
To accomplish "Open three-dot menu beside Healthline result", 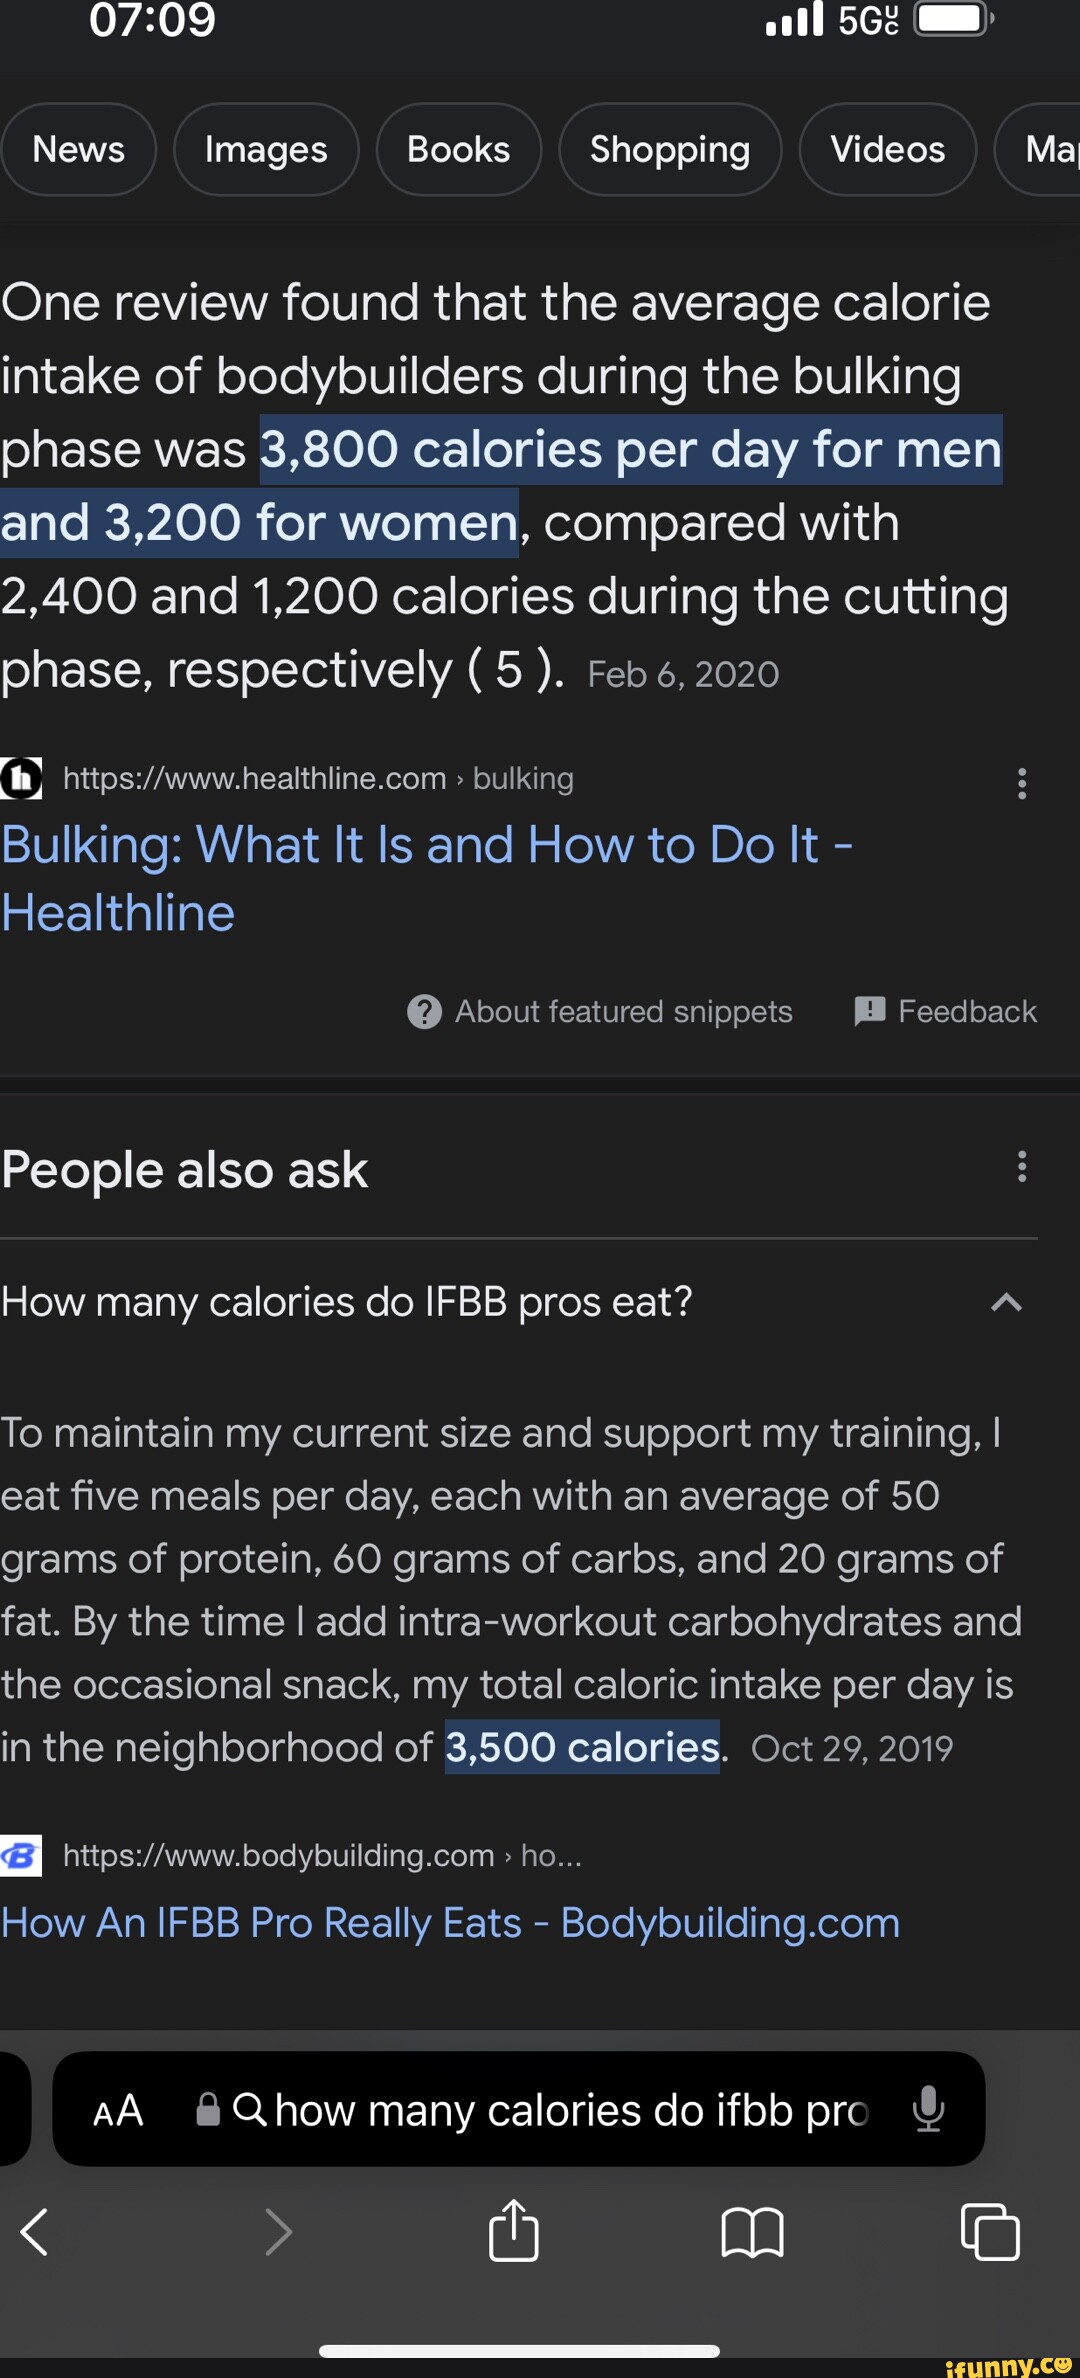I will tap(1021, 783).
